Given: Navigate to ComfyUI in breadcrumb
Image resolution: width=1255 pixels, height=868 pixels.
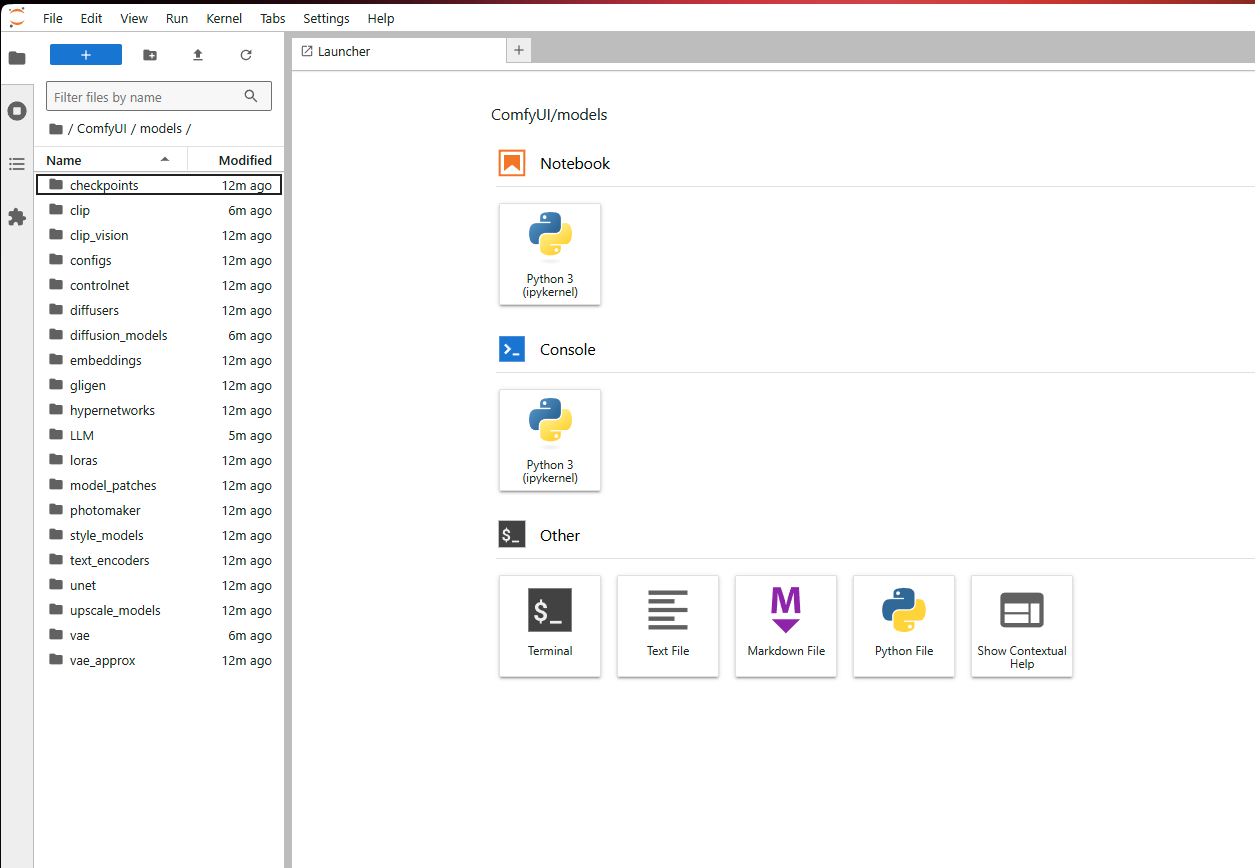Looking at the screenshot, I should click(102, 129).
